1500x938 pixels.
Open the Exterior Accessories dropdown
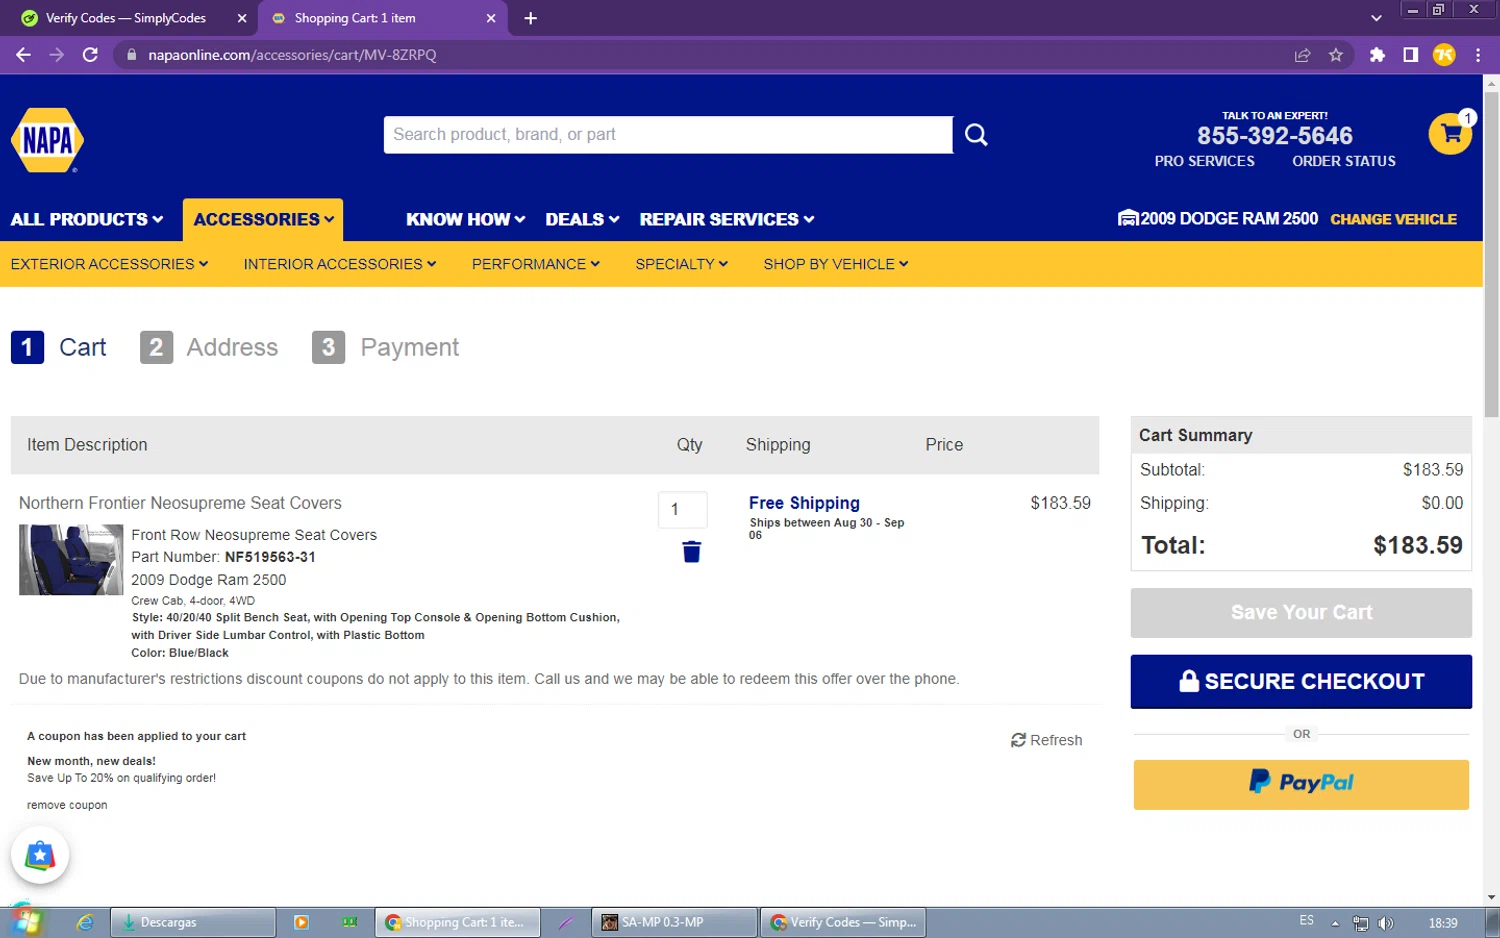109,264
